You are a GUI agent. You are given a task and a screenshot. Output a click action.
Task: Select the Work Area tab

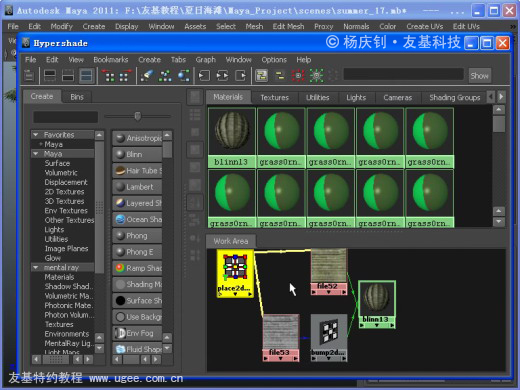[231, 241]
